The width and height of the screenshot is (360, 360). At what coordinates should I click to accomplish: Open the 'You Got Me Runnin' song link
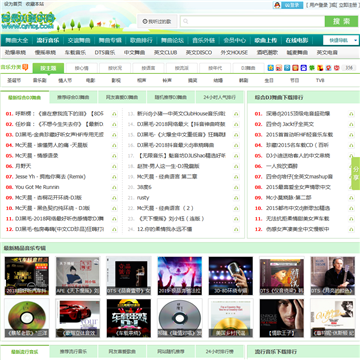(x=37, y=187)
